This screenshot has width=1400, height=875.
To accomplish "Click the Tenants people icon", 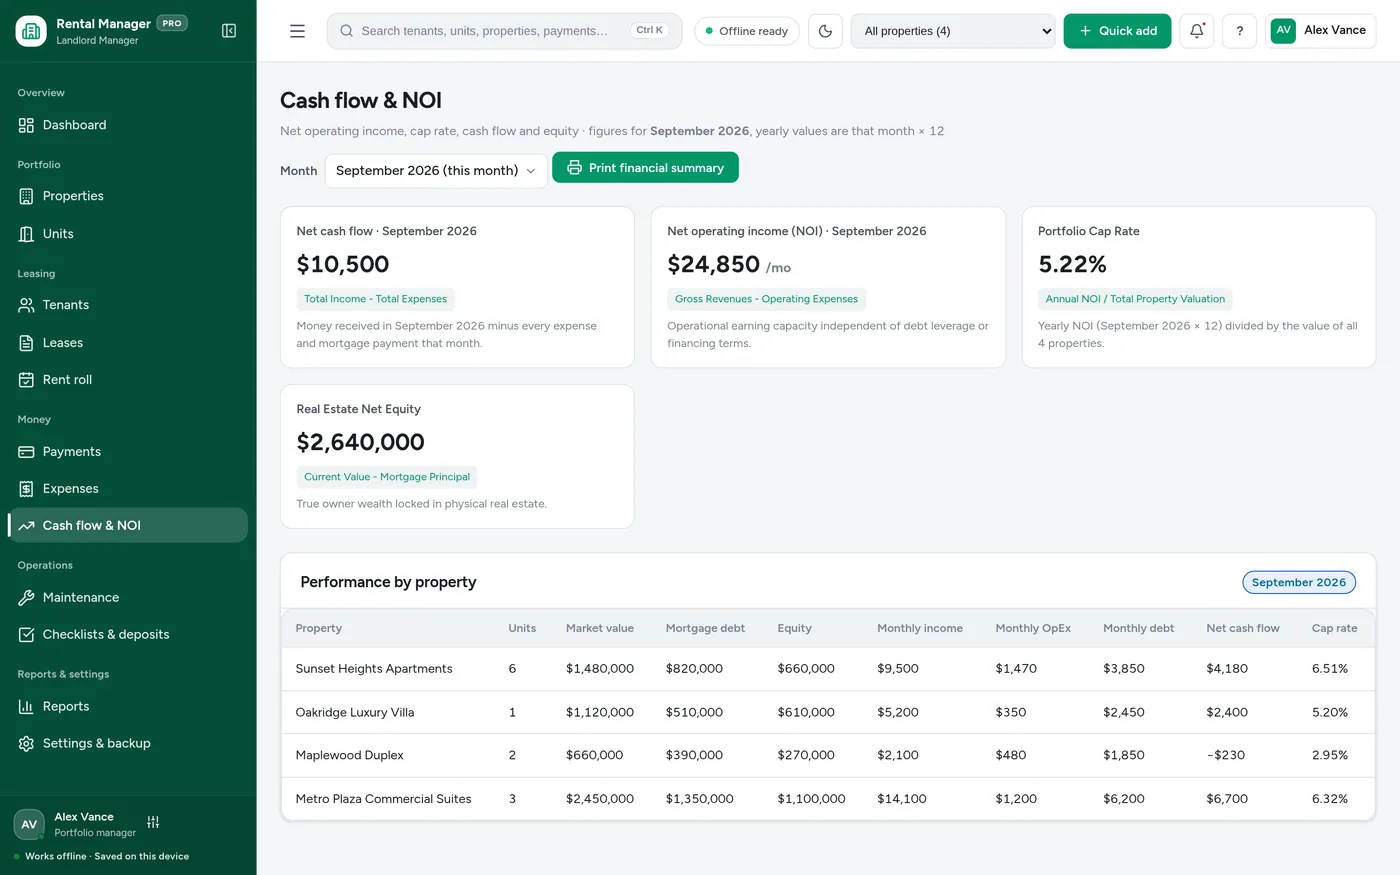I will (26, 305).
